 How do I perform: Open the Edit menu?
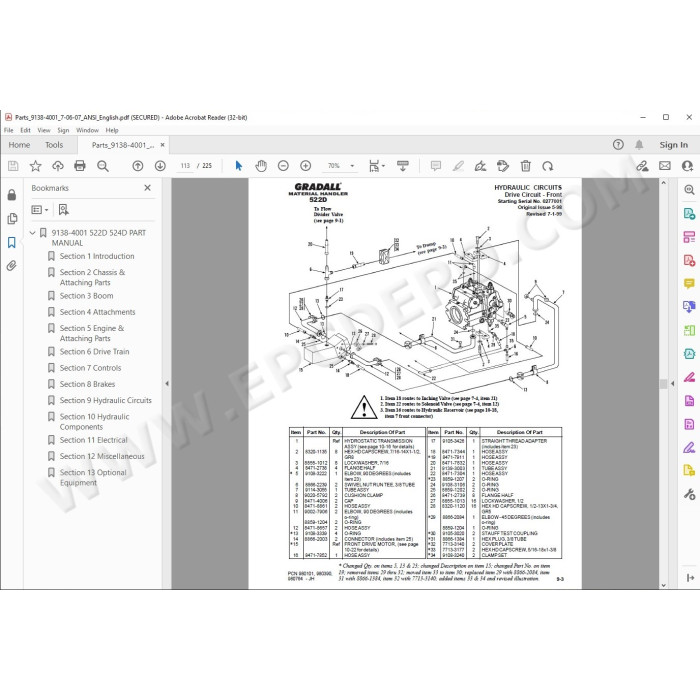click(x=25, y=130)
